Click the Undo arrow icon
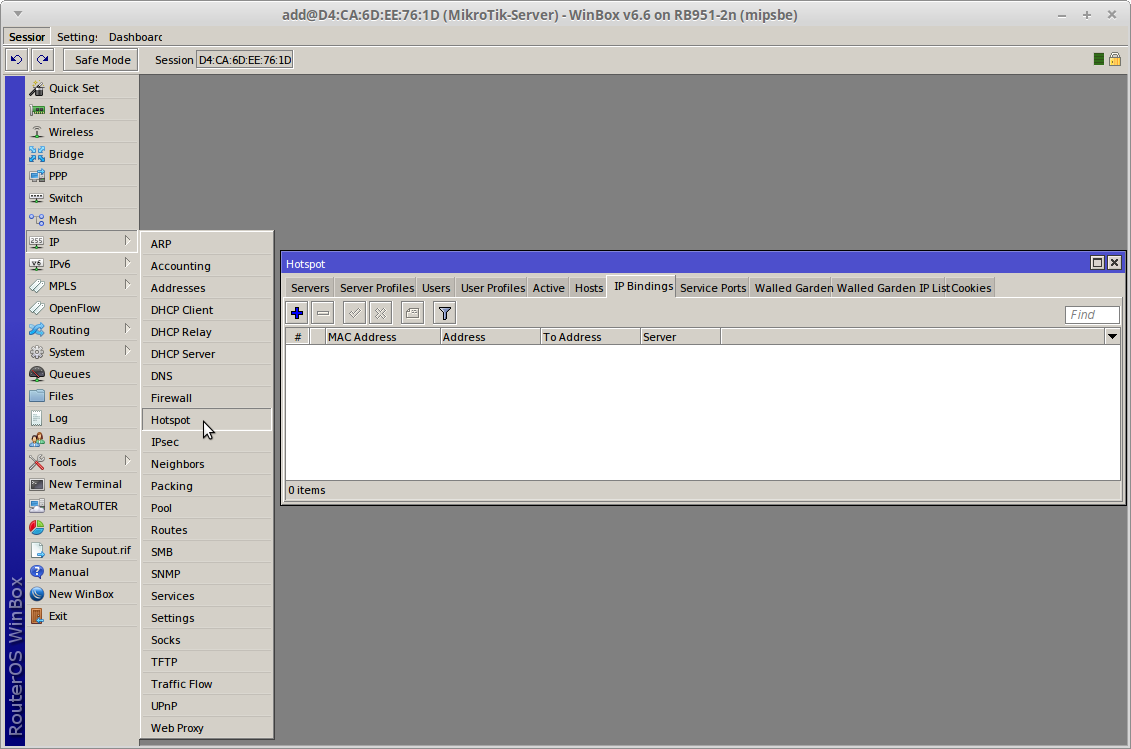This screenshot has width=1131, height=749. click(x=17, y=60)
